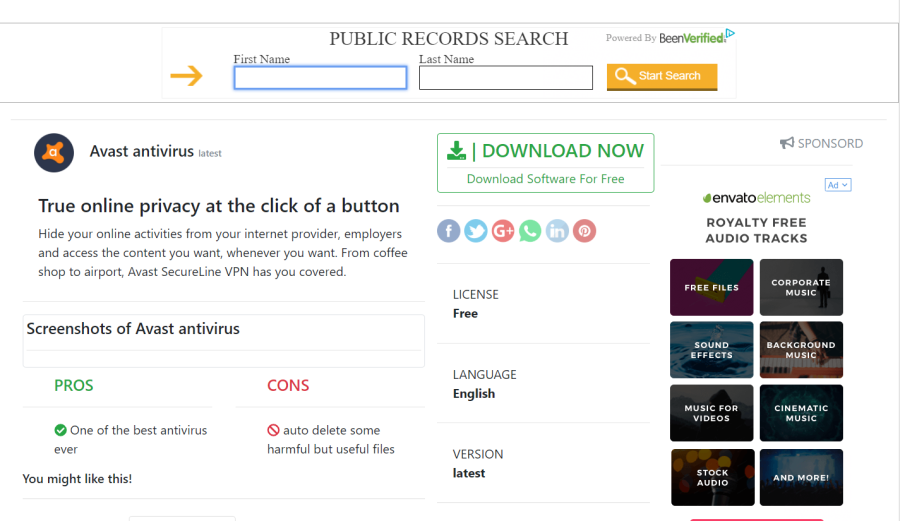Viewport: 900px width, 521px height.
Task: Click the CONS heading
Action: pos(288,386)
